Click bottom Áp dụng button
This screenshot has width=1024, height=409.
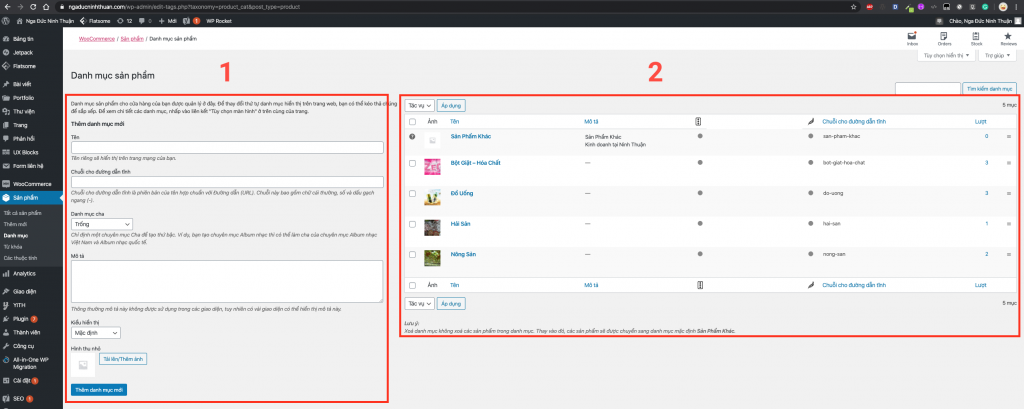[451, 303]
